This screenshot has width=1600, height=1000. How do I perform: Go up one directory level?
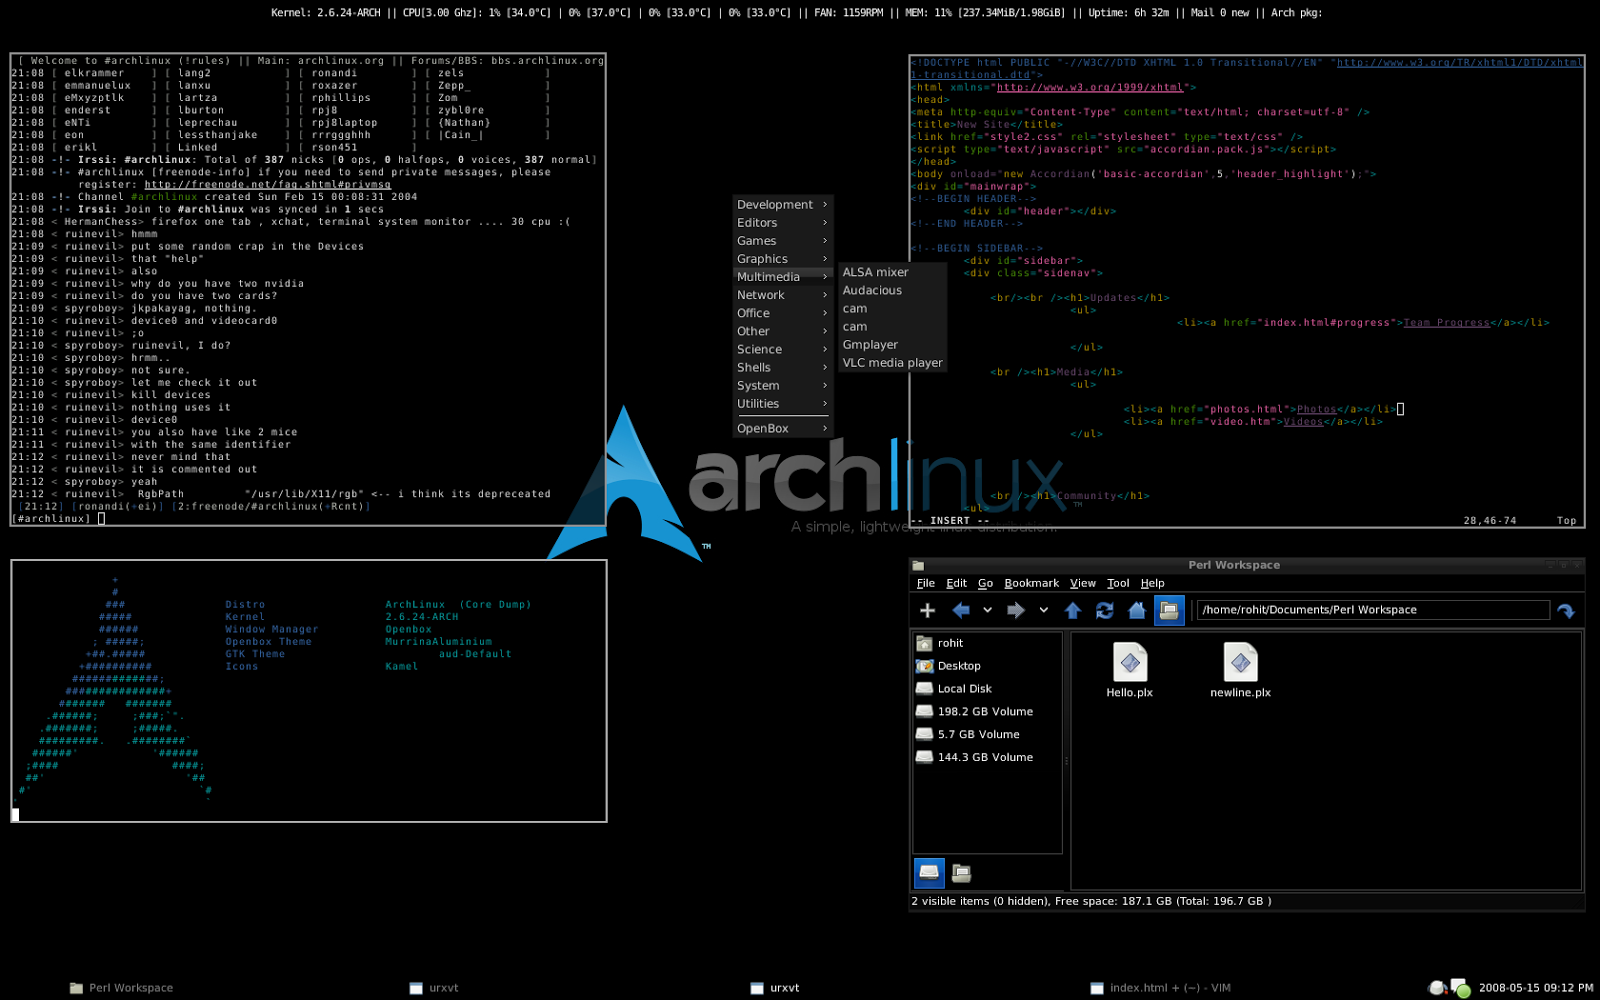pyautogui.click(x=1073, y=609)
